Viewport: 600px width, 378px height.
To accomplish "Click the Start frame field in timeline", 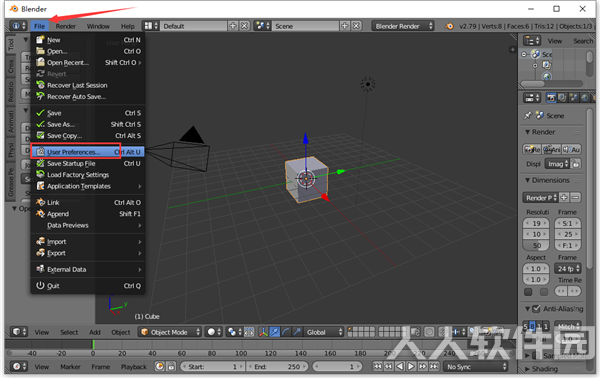I will tap(212, 367).
